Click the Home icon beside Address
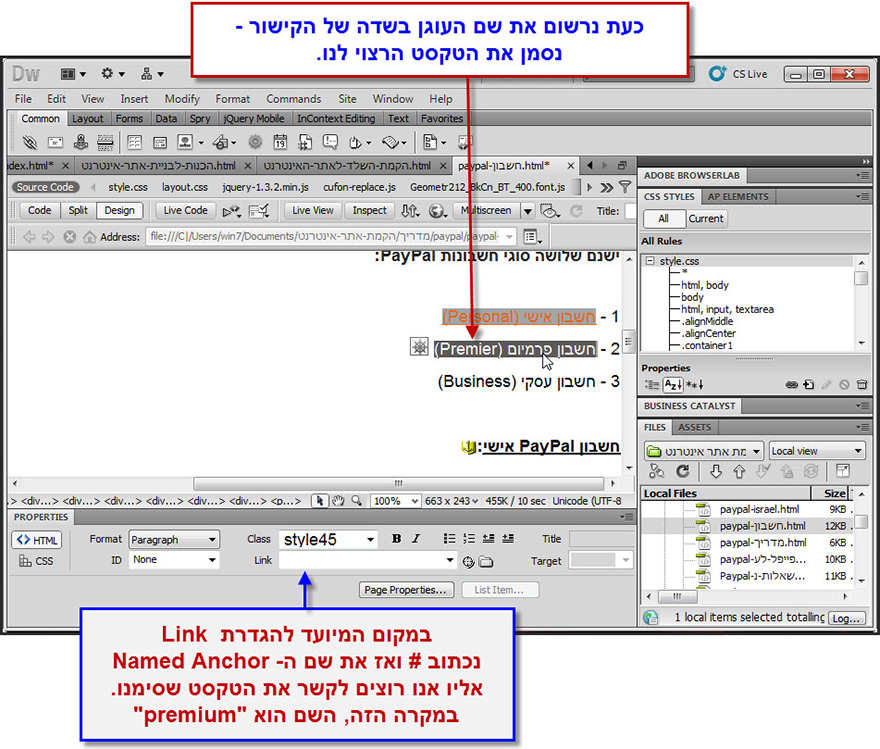 tap(89, 237)
